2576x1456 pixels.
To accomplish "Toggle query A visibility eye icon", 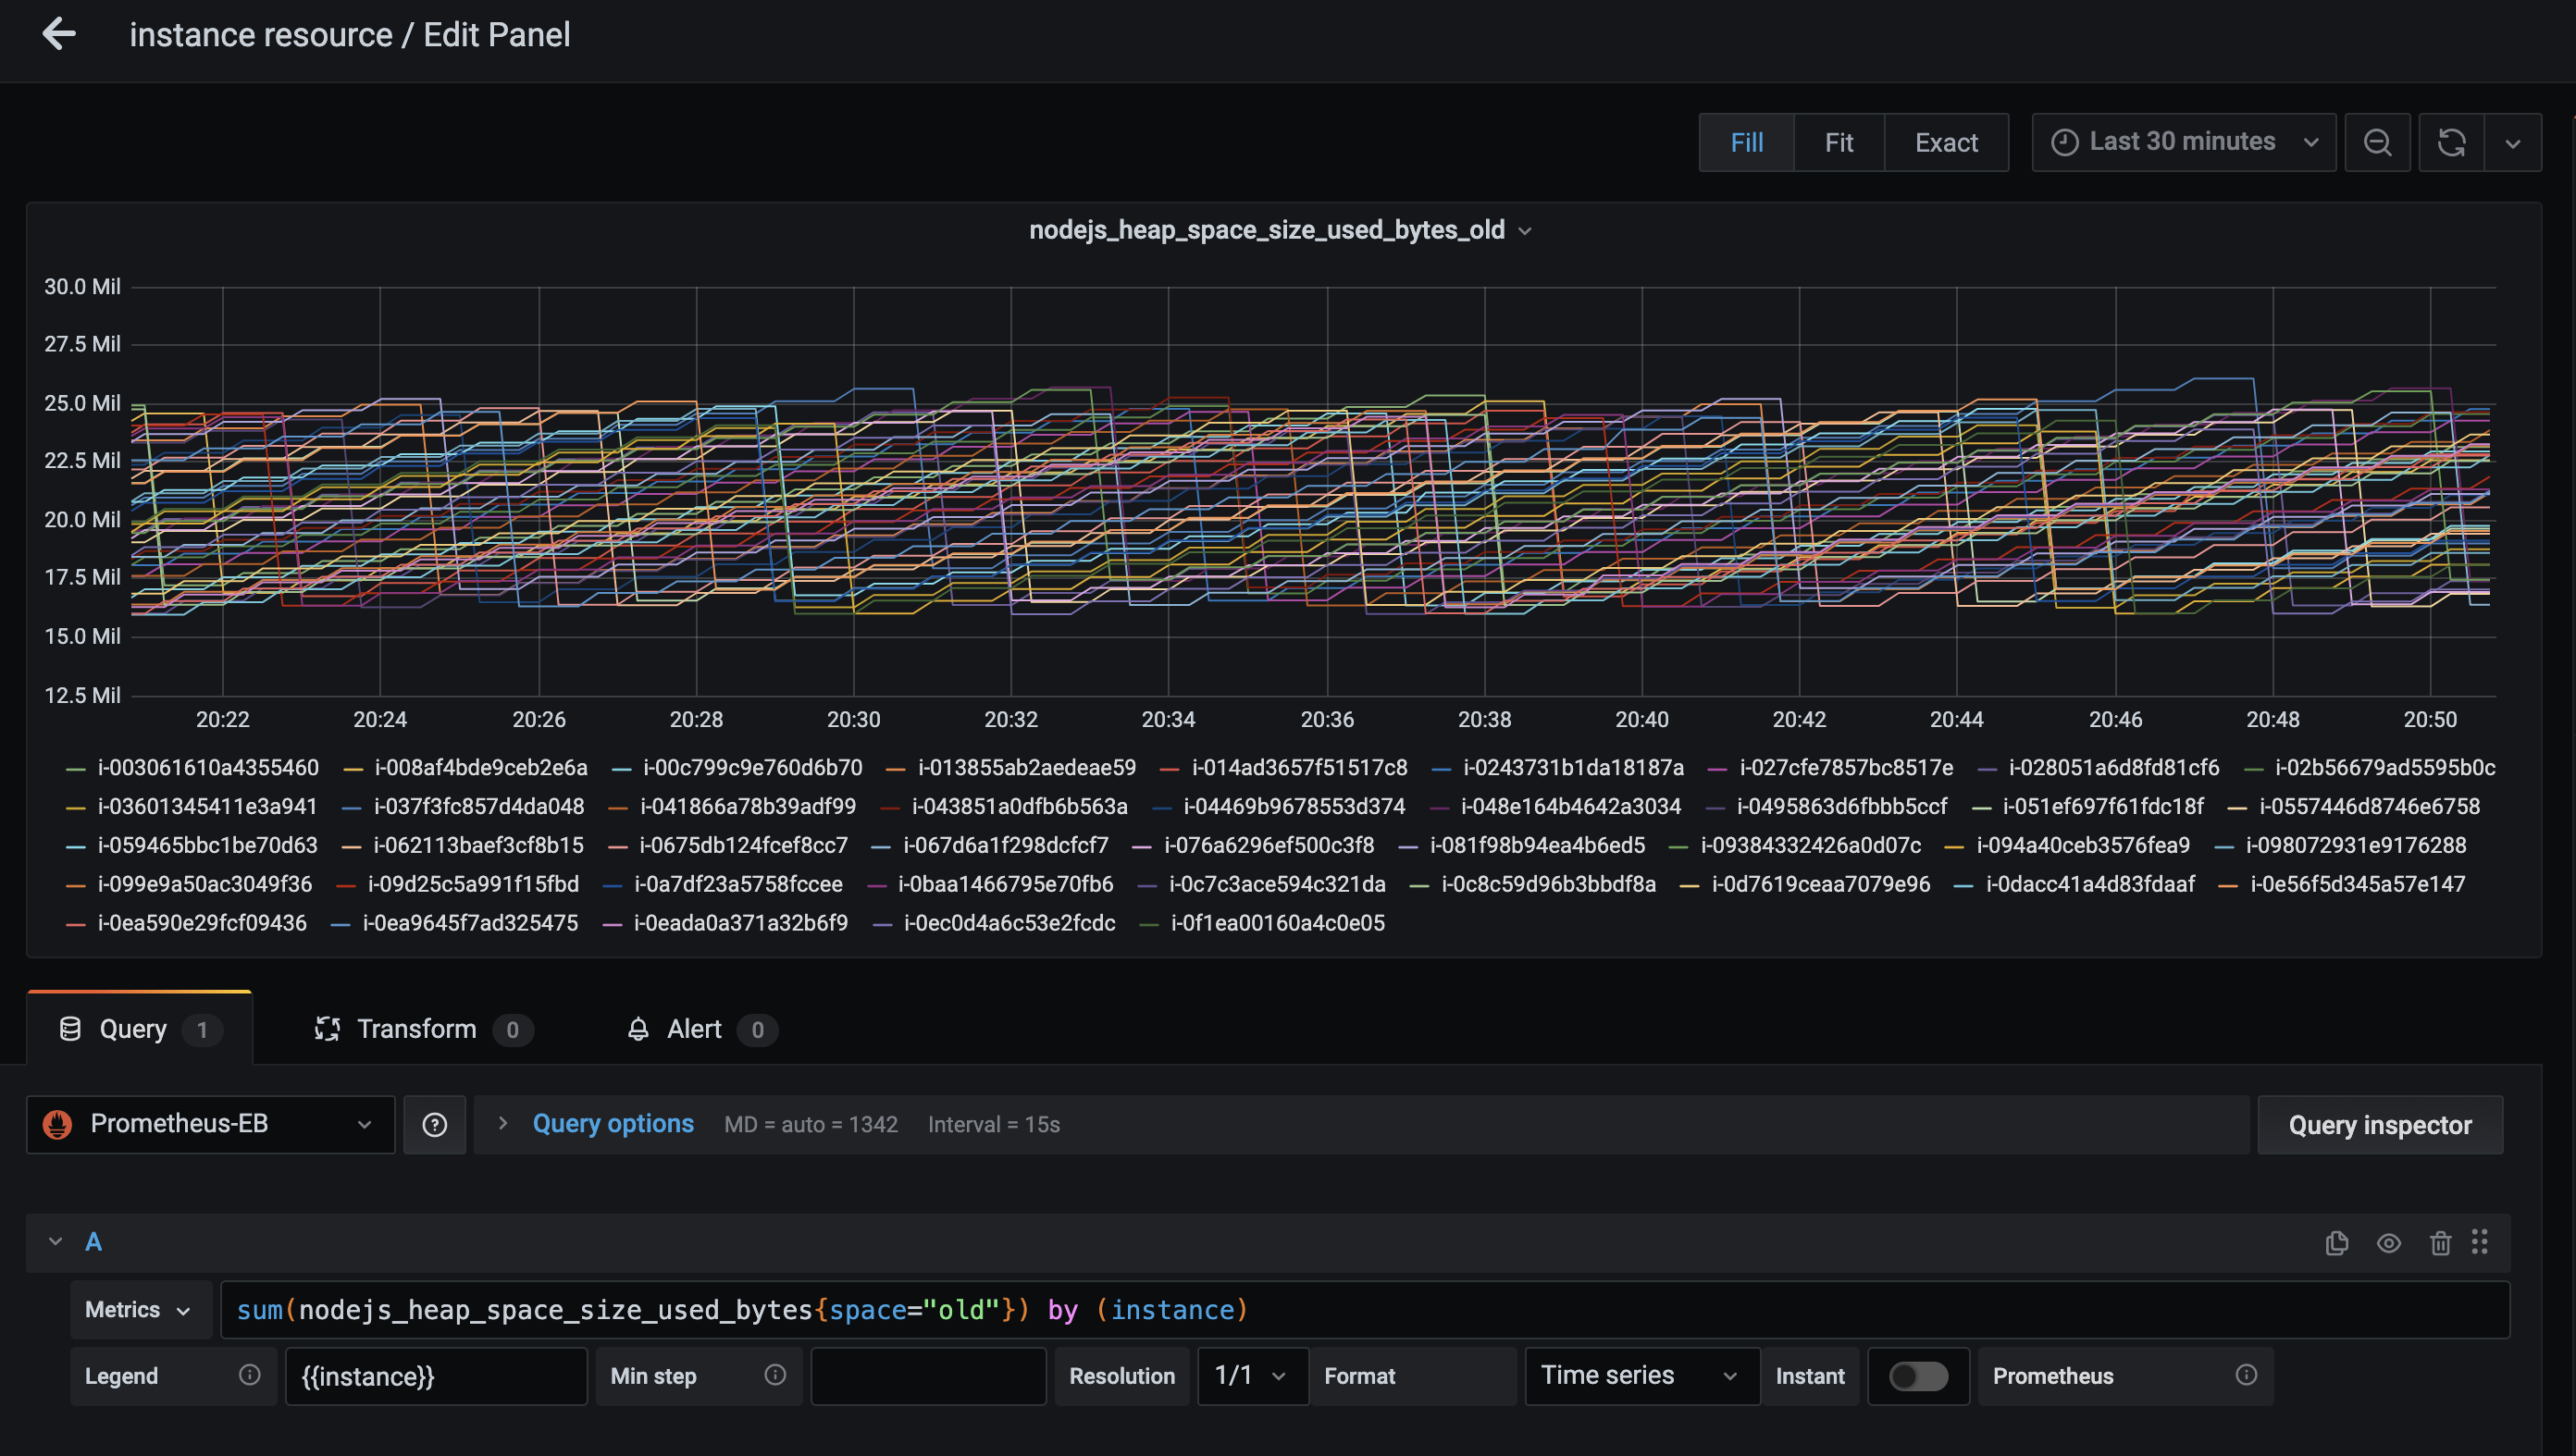I will coord(2388,1242).
